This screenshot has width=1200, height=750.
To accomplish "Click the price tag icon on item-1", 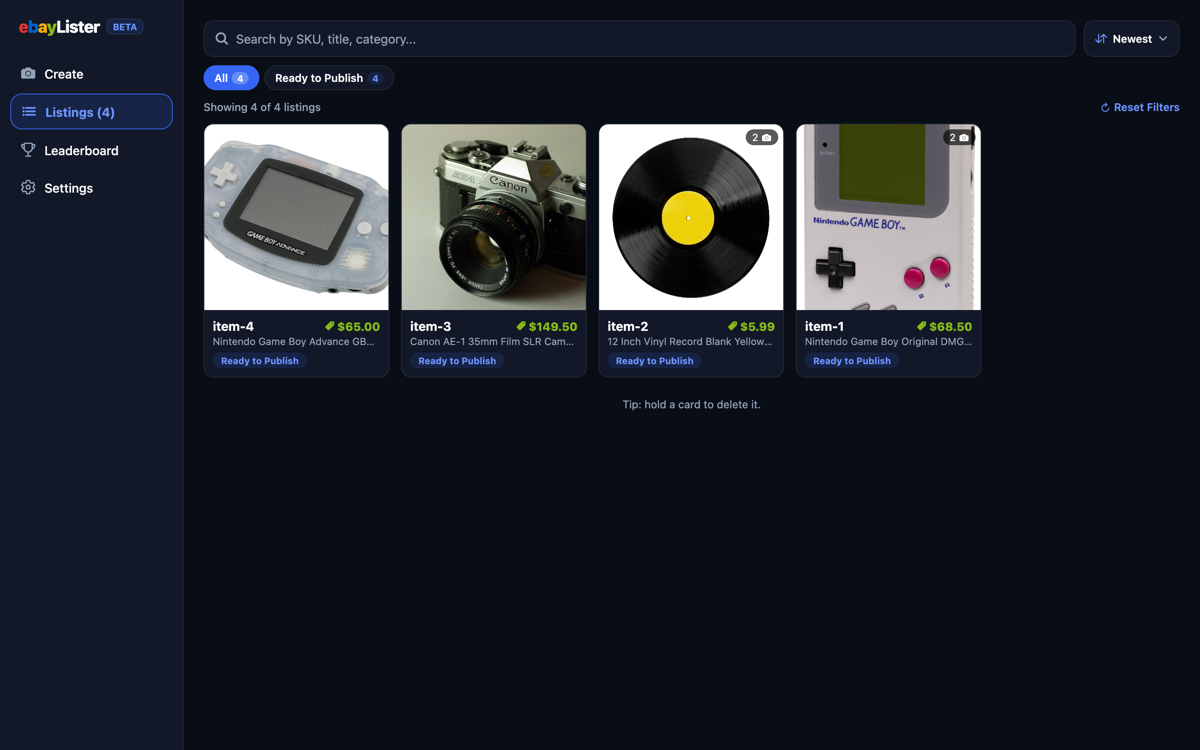I will [x=922, y=326].
